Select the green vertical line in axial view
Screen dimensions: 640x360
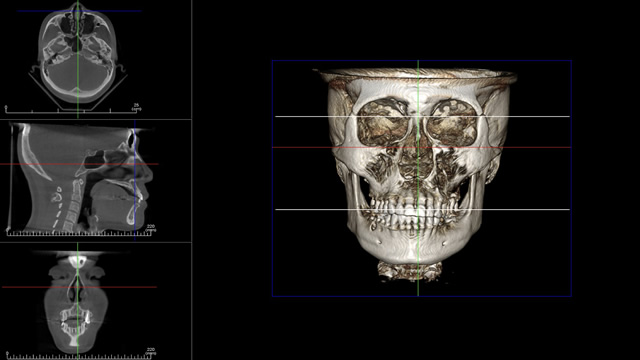78,60
